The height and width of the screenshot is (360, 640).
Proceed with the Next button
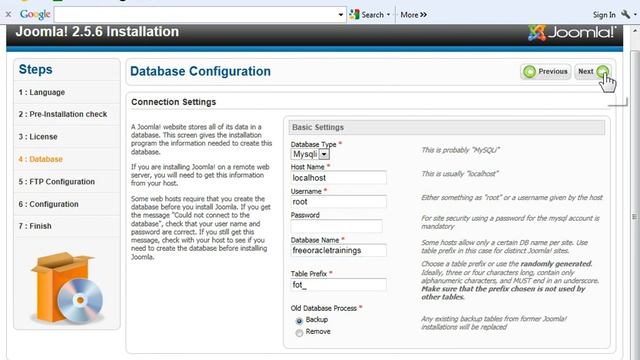point(593,71)
